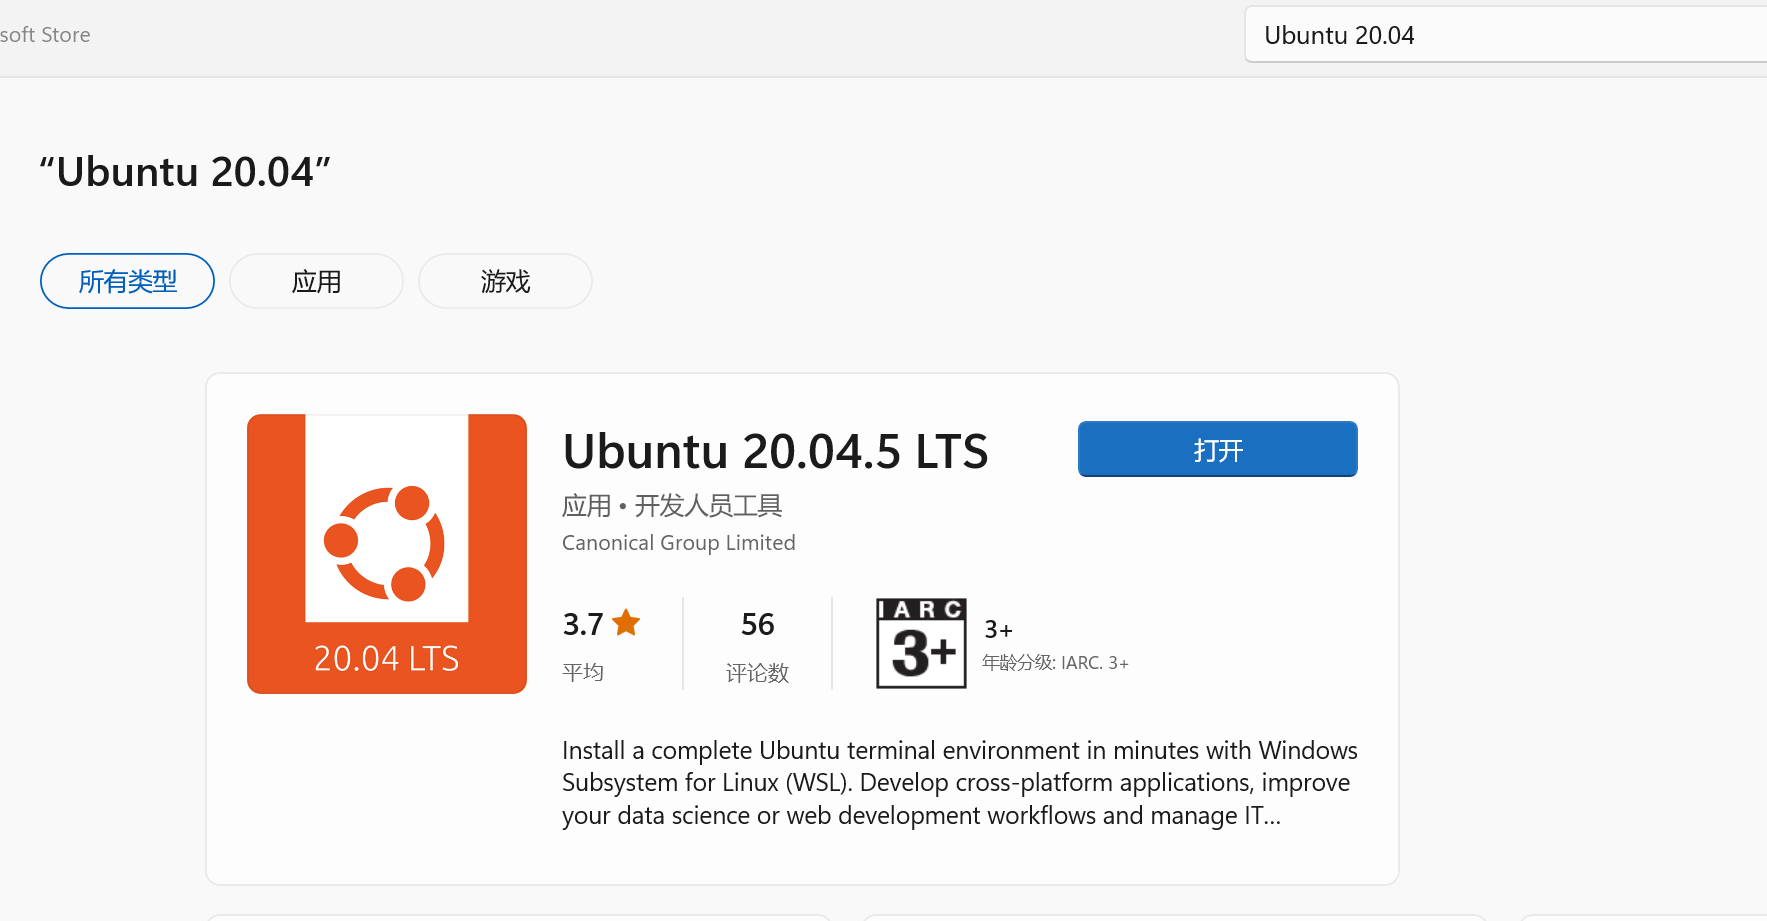1767x921 pixels.
Task: Click the soft Store window title
Action: (45, 35)
